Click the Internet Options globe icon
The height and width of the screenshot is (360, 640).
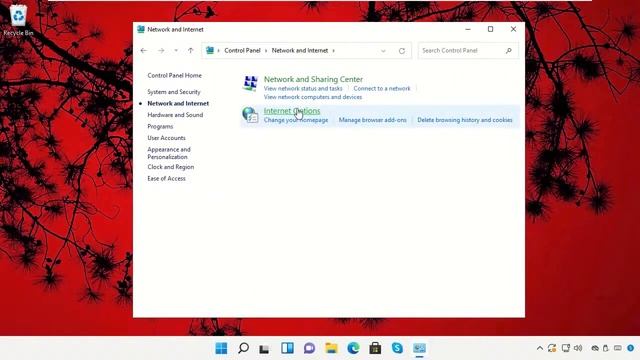coord(250,115)
